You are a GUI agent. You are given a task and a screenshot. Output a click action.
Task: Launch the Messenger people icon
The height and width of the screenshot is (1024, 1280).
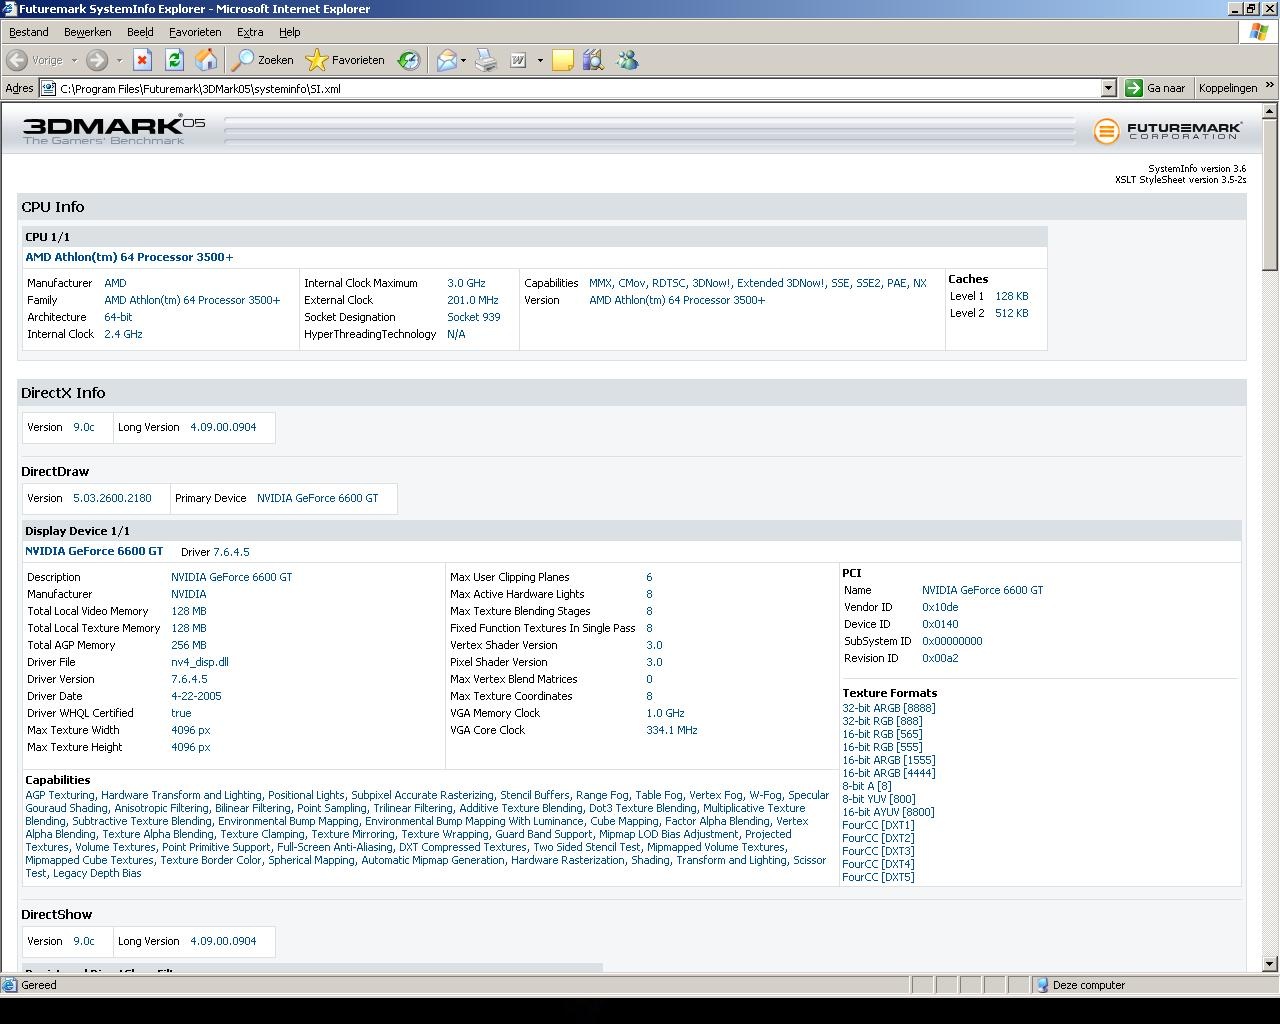pyautogui.click(x=627, y=60)
